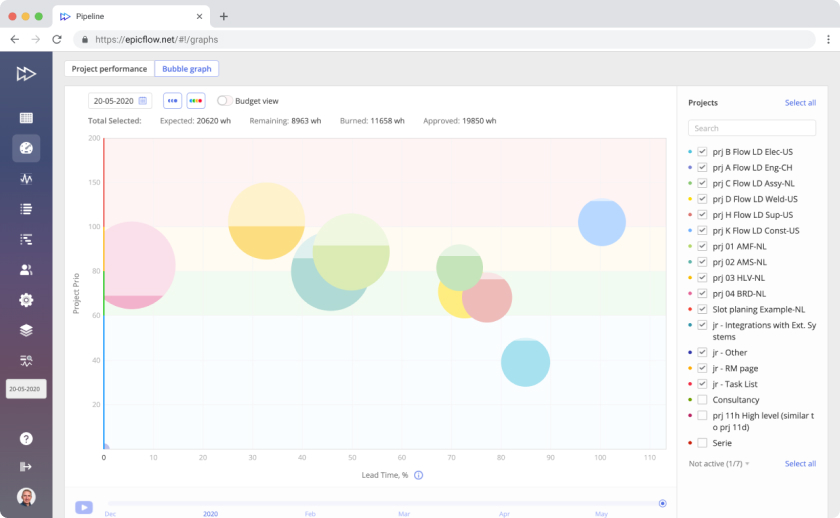This screenshot has width=840, height=518.
Task: Click the top Select all link in Projects
Action: (800, 103)
